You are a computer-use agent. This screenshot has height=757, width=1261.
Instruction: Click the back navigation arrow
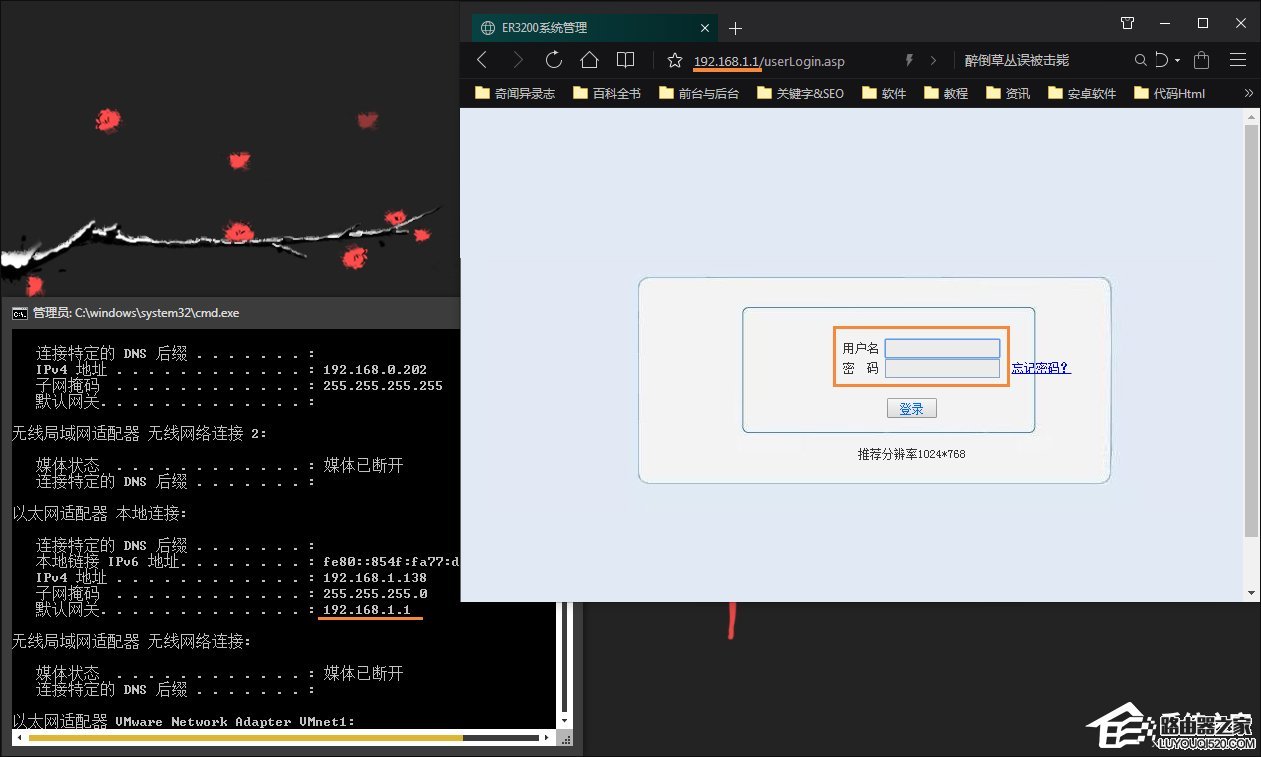click(x=481, y=60)
